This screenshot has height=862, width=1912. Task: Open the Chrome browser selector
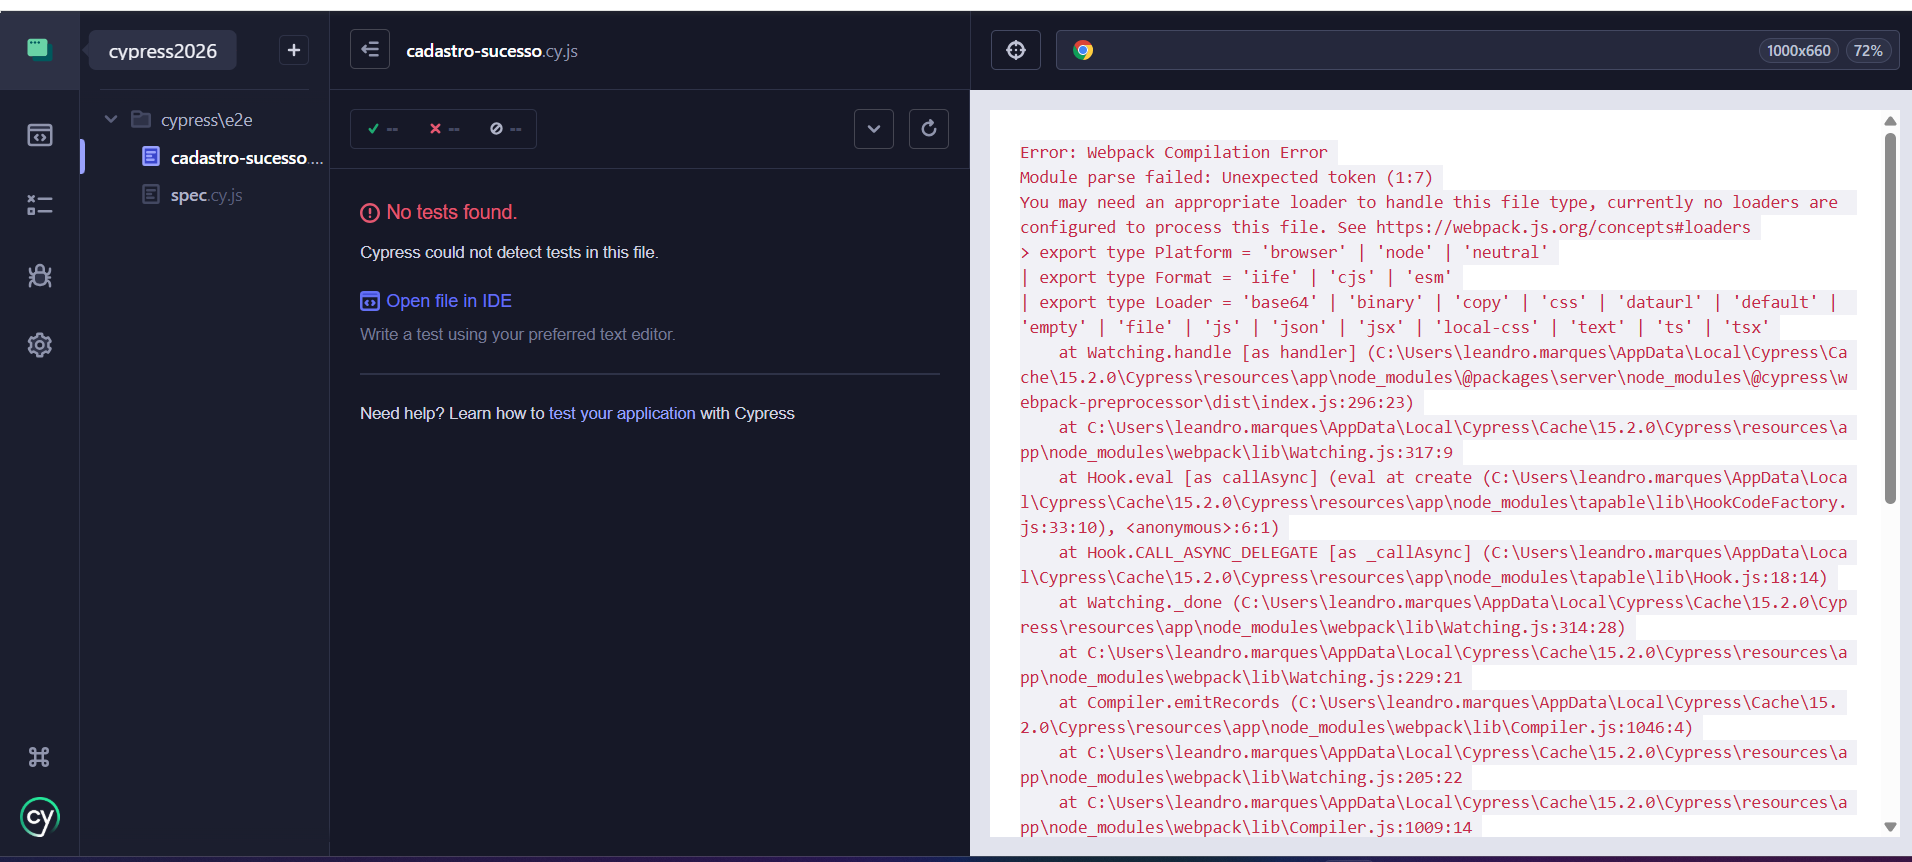[x=1083, y=50]
